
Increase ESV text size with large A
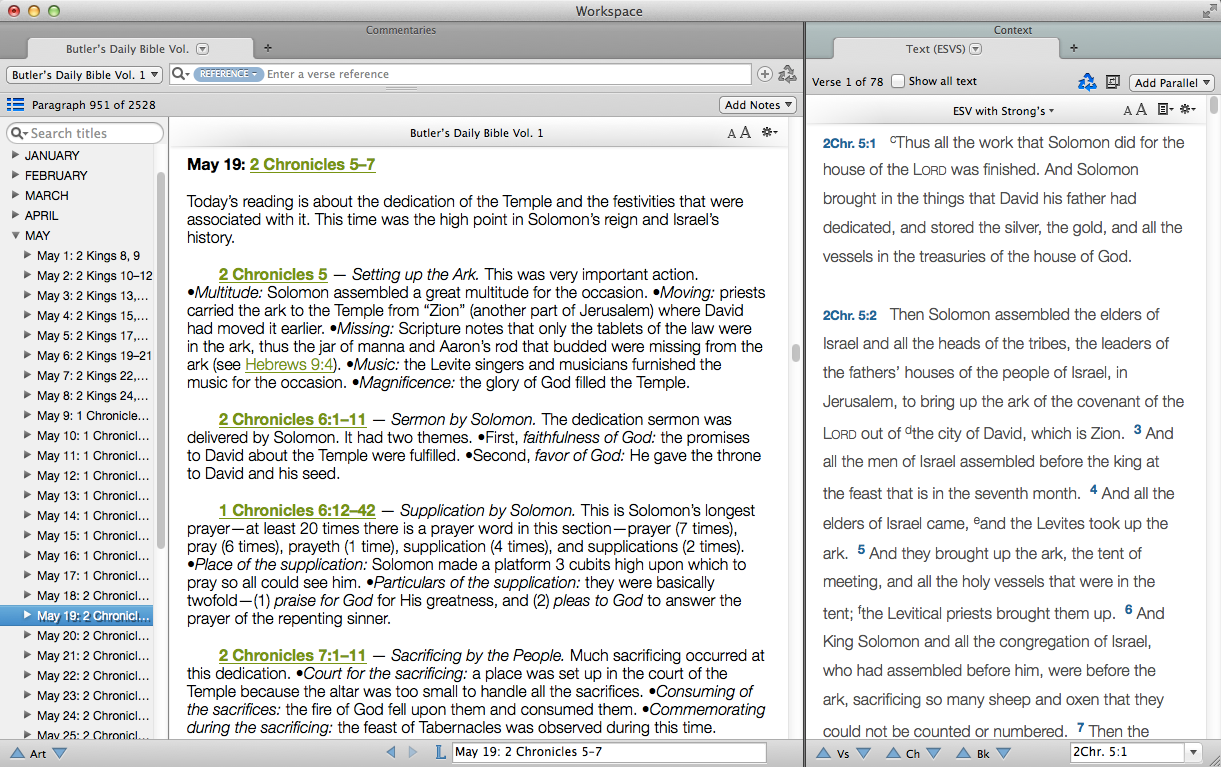pos(1141,110)
